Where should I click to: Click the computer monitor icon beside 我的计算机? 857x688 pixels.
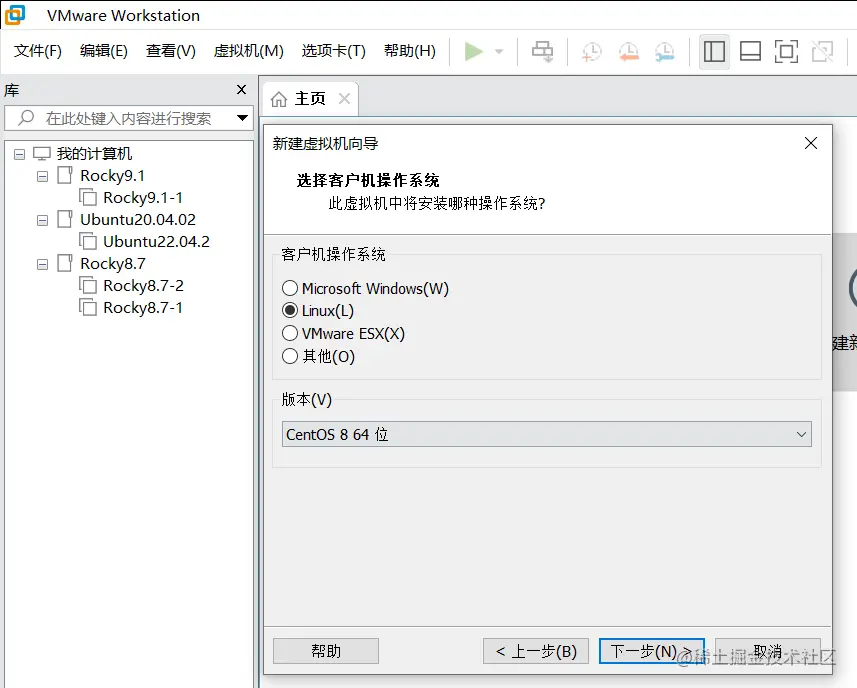(42, 154)
